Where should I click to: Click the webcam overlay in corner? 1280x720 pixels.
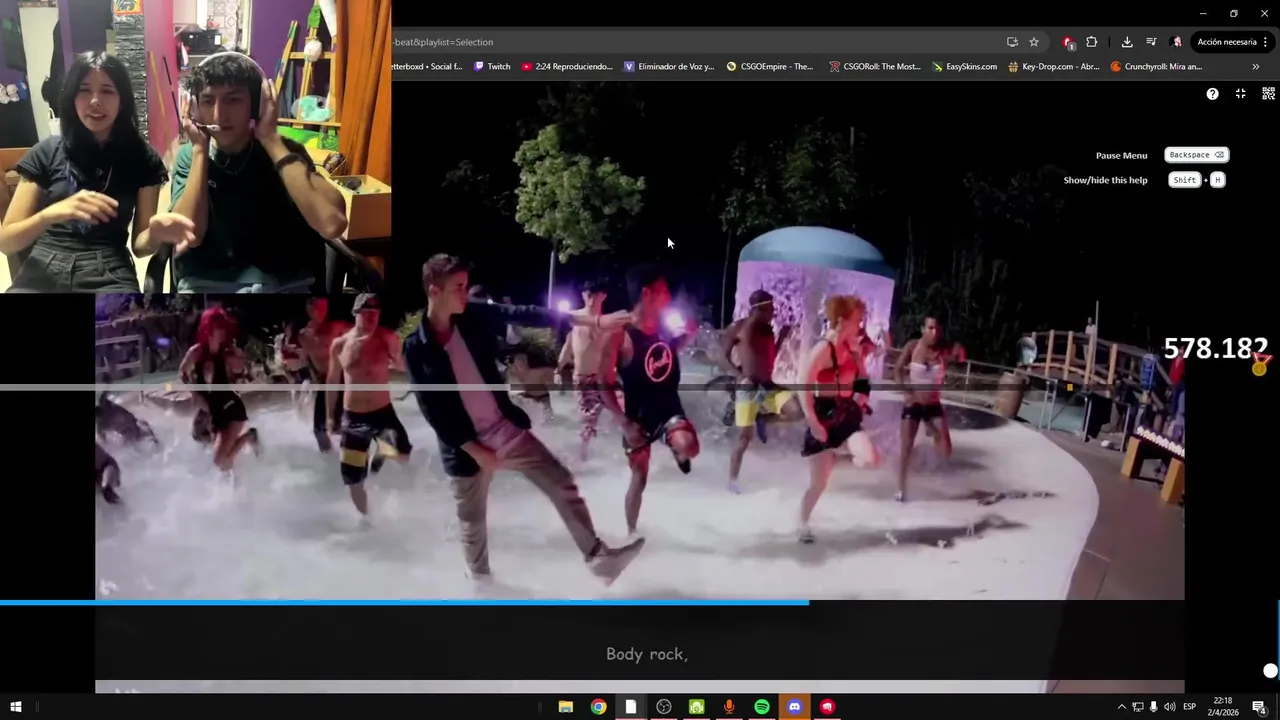[x=195, y=146]
